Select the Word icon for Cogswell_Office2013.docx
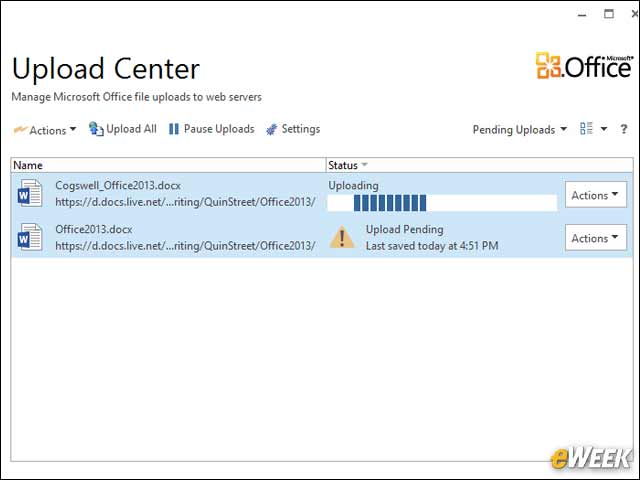Image resolution: width=640 pixels, height=480 pixels. (x=29, y=193)
